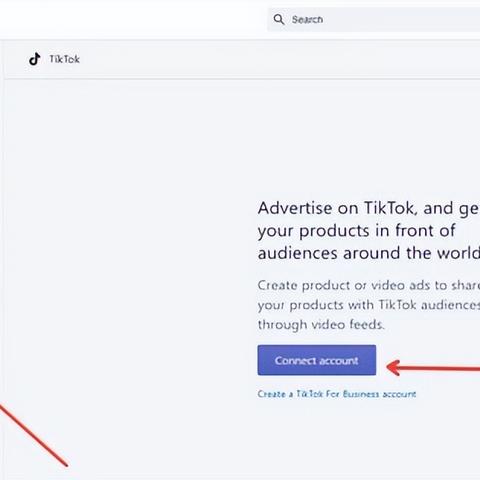Click the 'TikTok For Business' words in link
The height and width of the screenshot is (480, 480).
coord(338,394)
